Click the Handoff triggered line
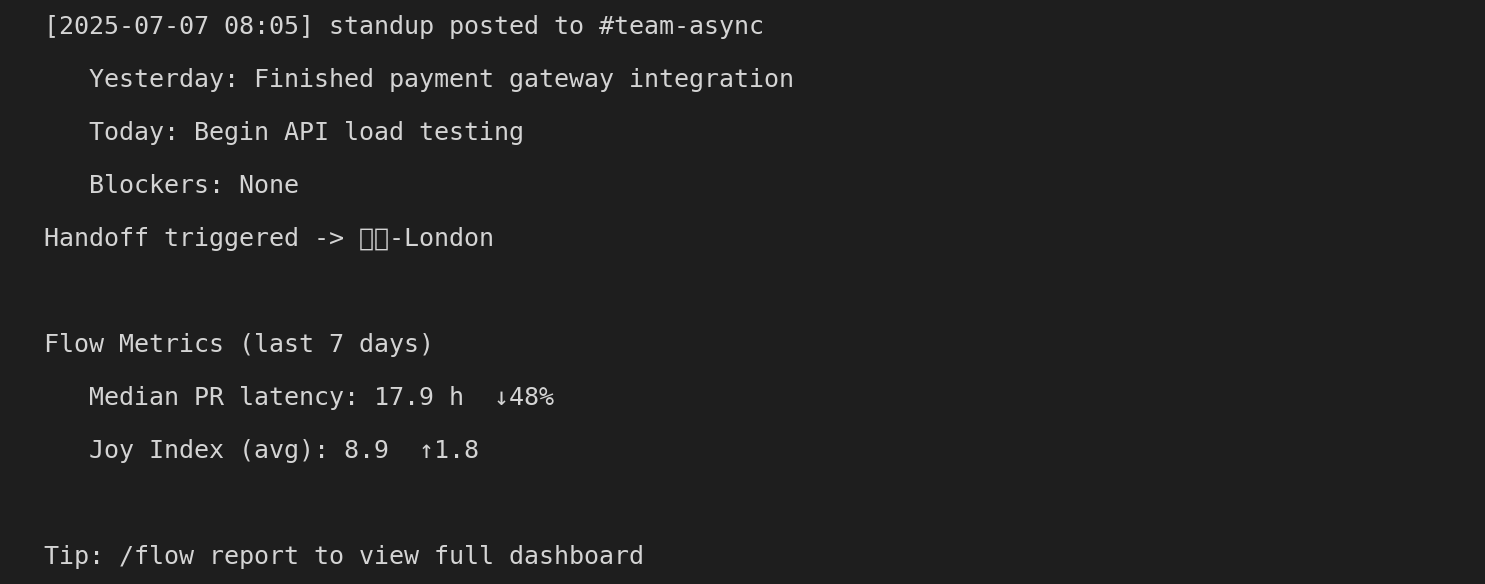Screen dimensions: 1485x584 click(x=269, y=239)
